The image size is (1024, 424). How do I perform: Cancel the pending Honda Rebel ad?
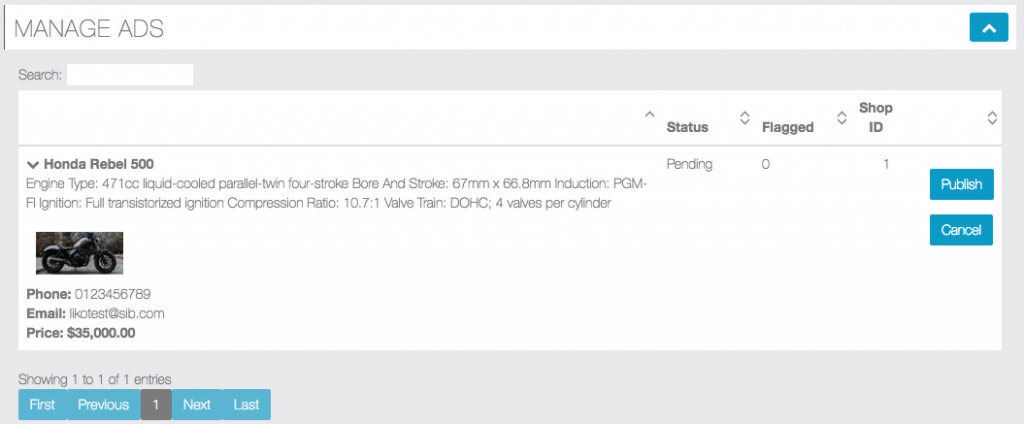961,230
